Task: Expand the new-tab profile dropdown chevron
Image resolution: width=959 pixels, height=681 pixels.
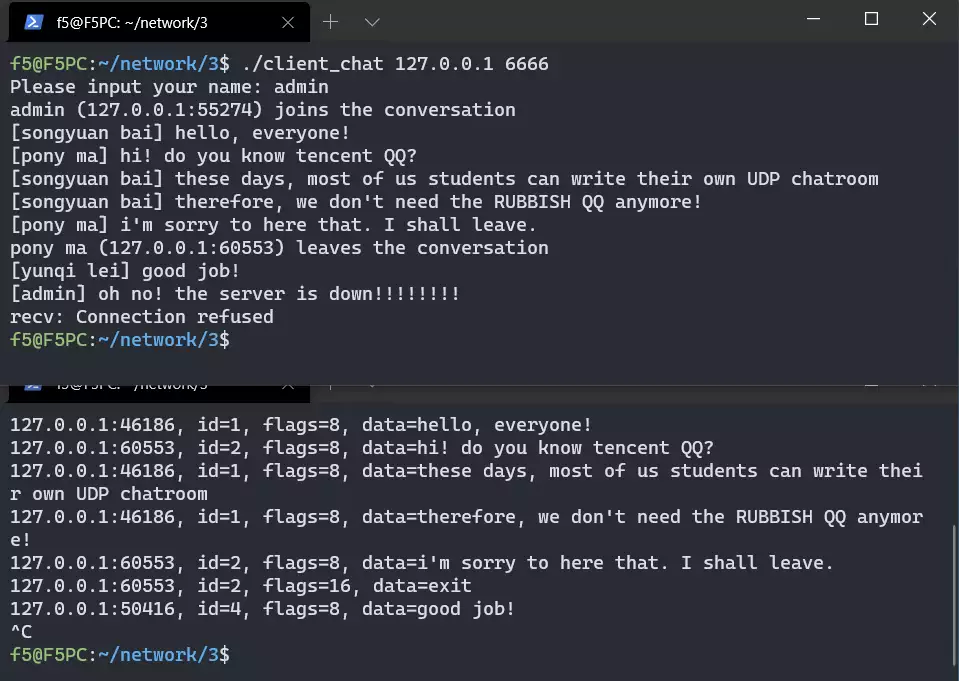Action: [x=372, y=21]
